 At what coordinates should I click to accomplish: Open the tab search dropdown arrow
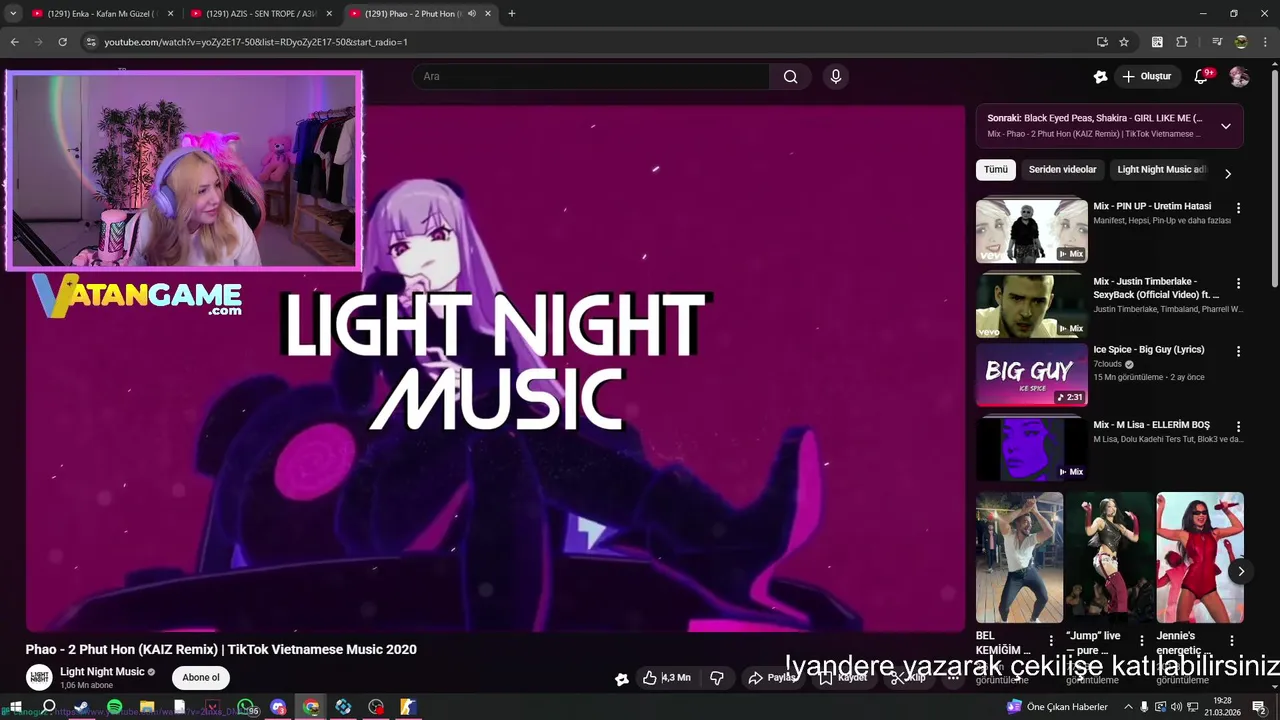tap(13, 14)
